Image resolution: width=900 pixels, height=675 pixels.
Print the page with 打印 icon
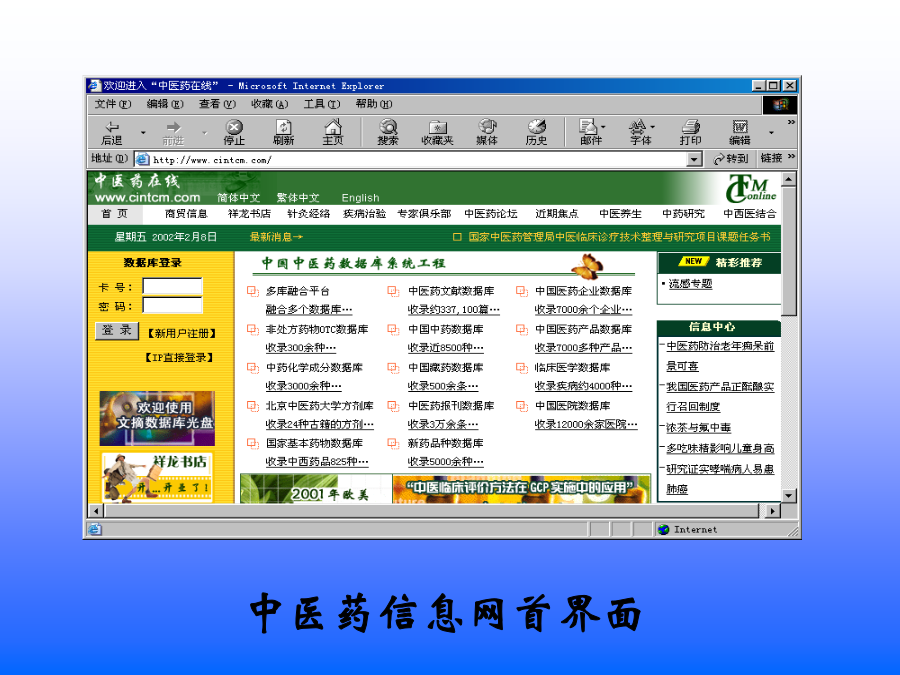click(x=690, y=133)
